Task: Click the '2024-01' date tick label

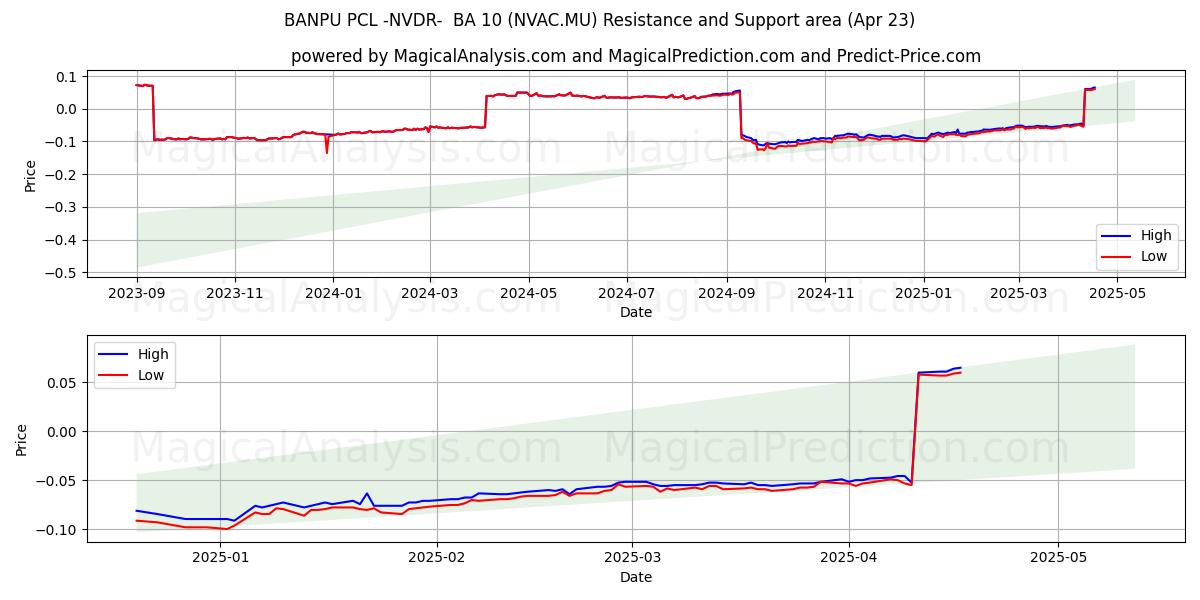Action: click(332, 295)
